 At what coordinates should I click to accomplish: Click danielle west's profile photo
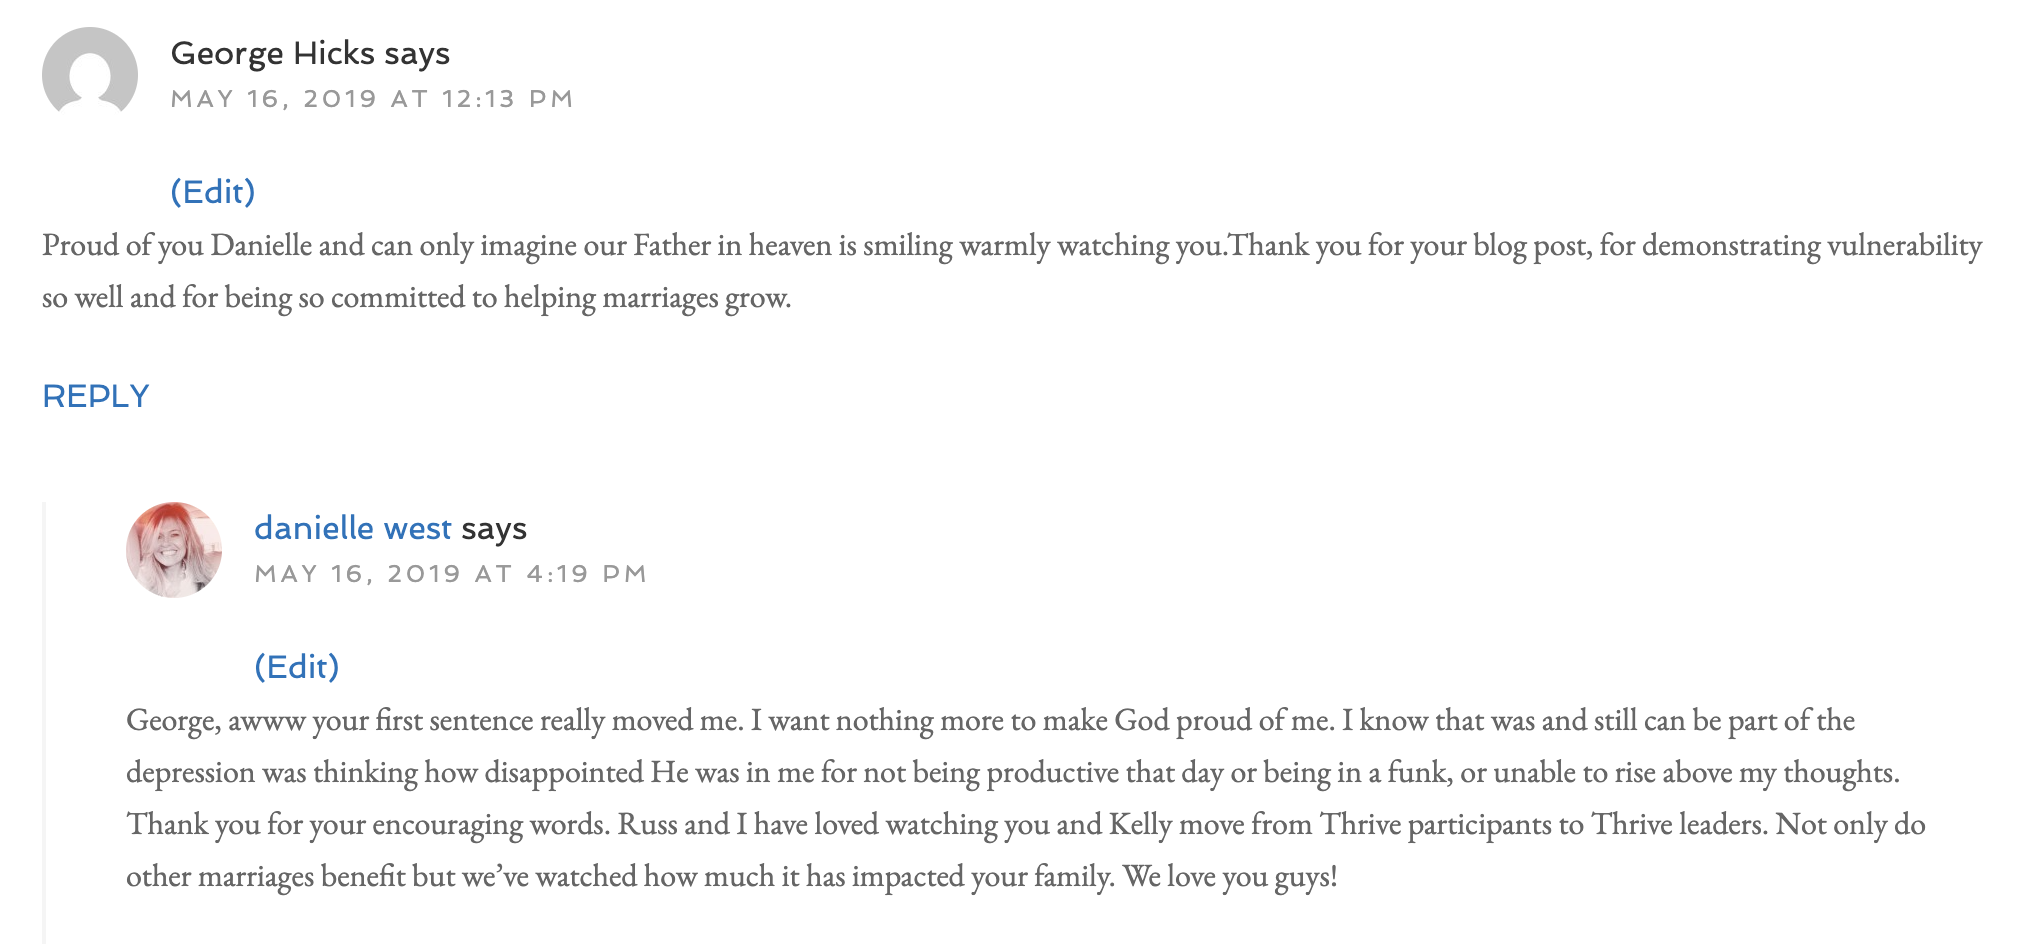pyautogui.click(x=174, y=550)
